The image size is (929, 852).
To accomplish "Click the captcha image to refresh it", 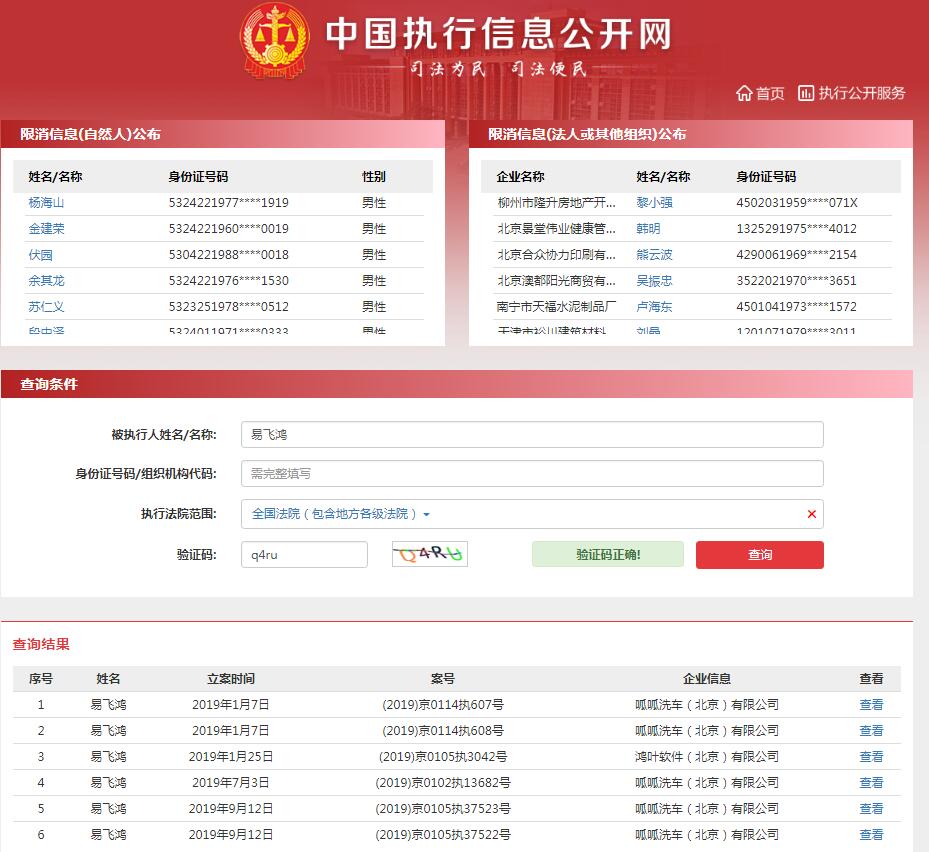I will click(429, 553).
